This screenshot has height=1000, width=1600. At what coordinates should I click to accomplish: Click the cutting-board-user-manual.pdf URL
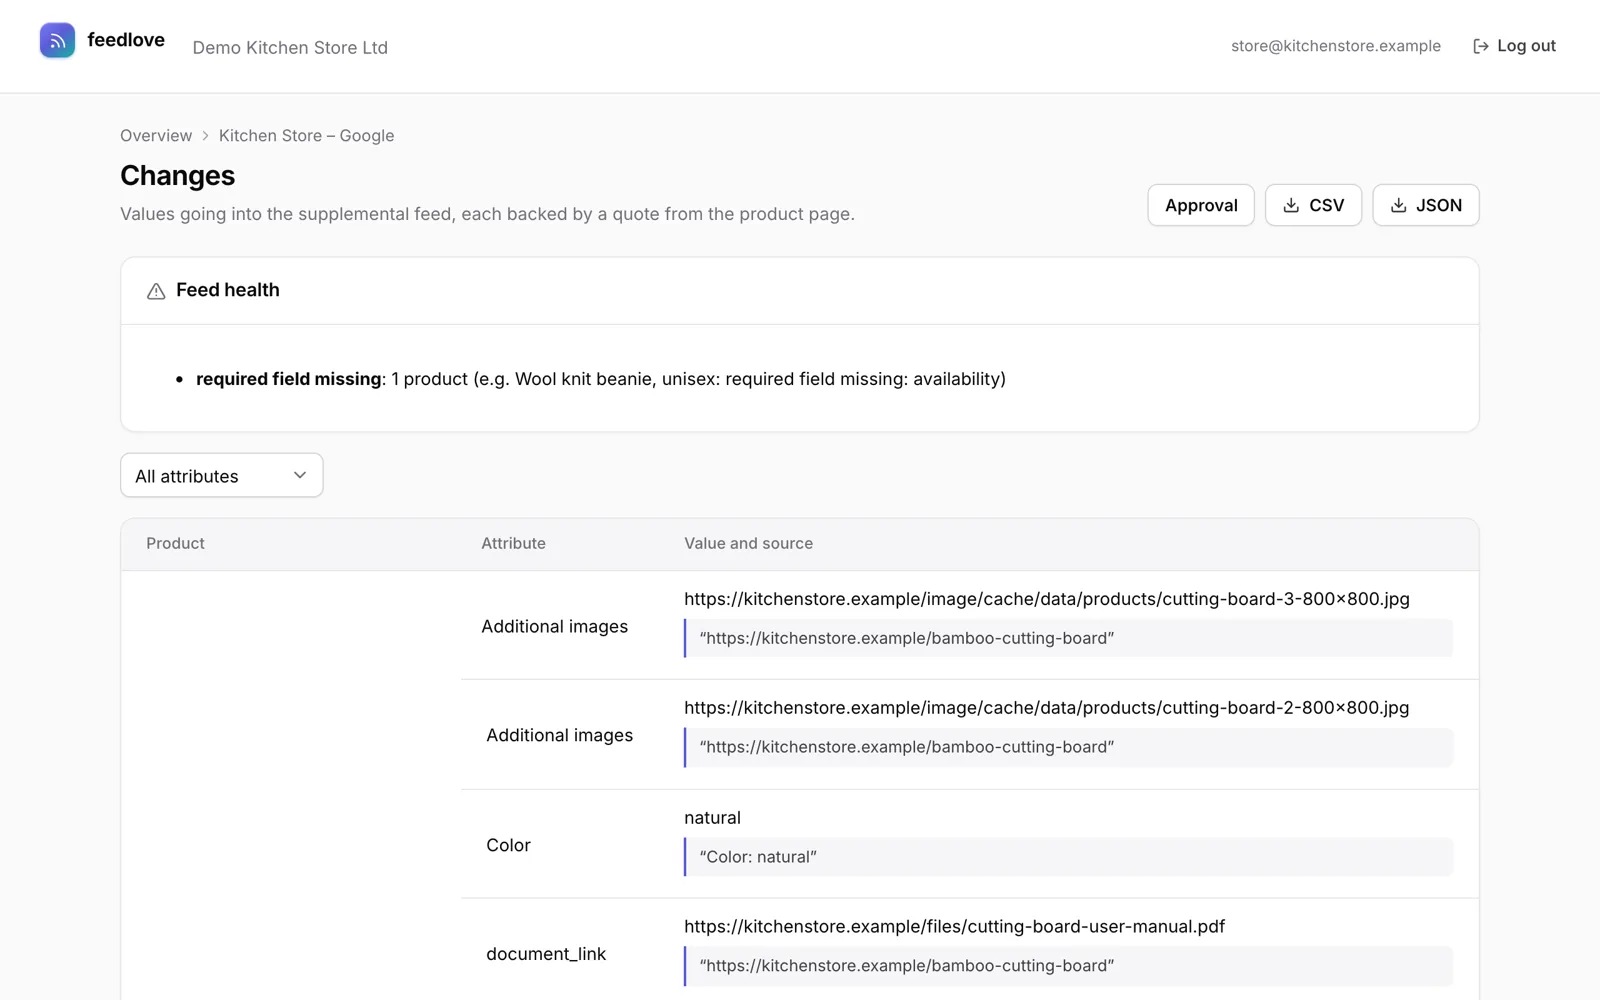[954, 927]
